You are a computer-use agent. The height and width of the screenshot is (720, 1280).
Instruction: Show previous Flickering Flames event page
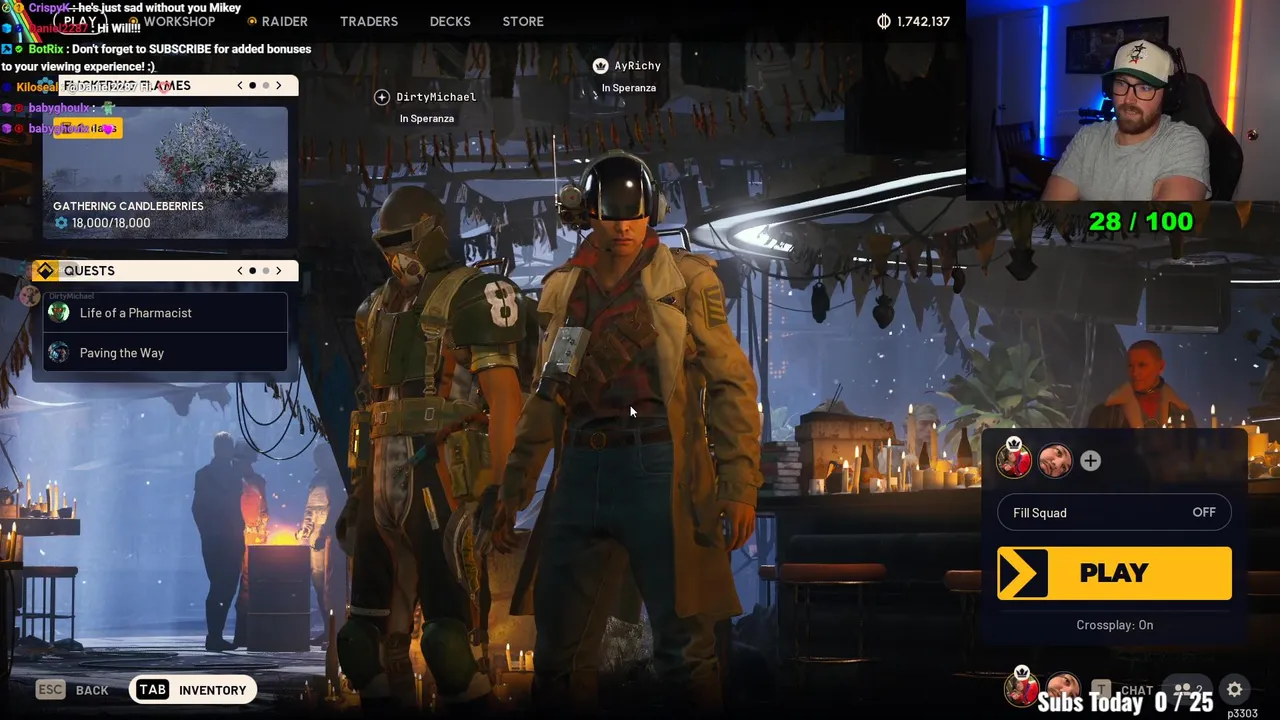(240, 86)
